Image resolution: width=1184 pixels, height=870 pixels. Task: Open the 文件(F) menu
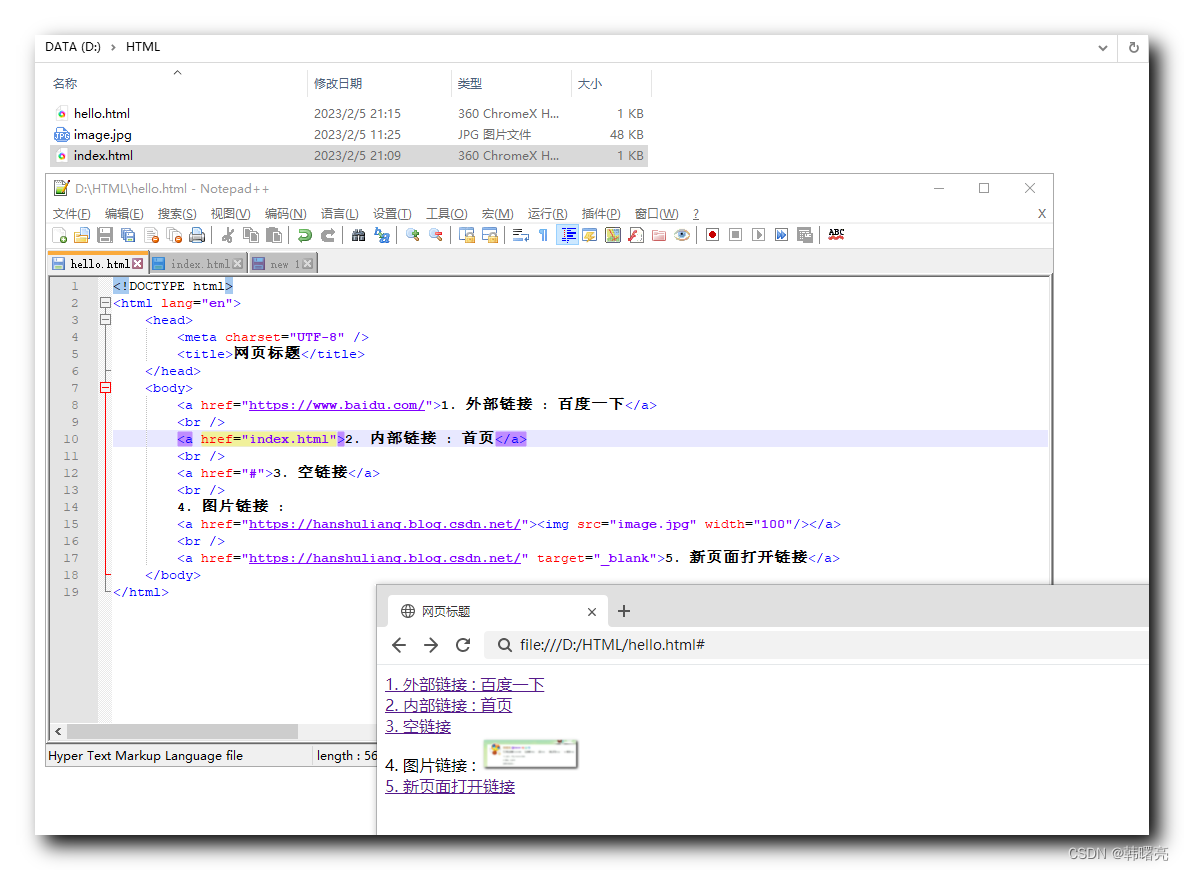71,214
